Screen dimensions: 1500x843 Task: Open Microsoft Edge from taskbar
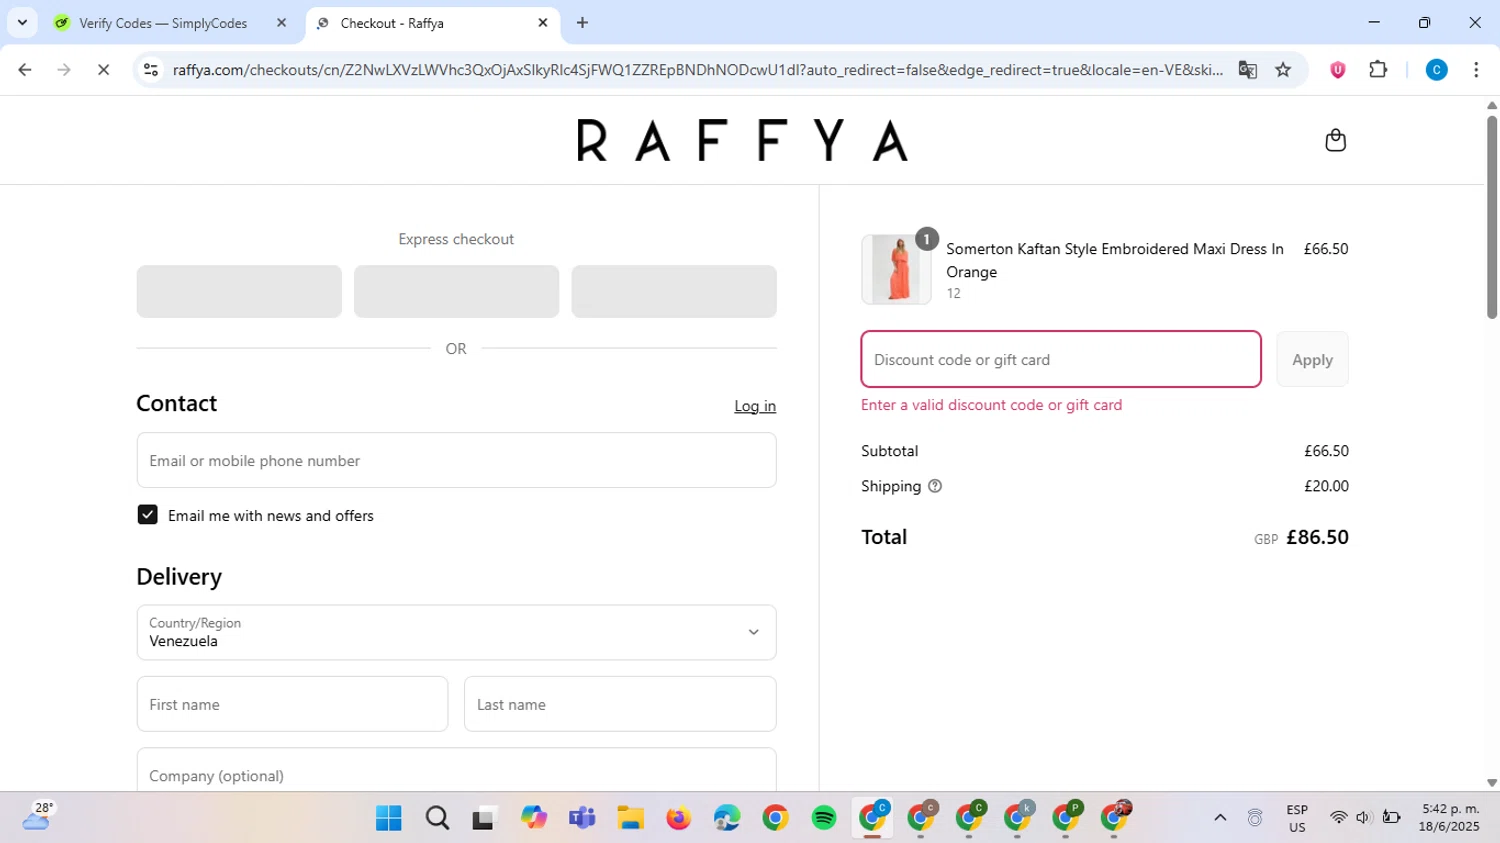pyautogui.click(x=727, y=818)
